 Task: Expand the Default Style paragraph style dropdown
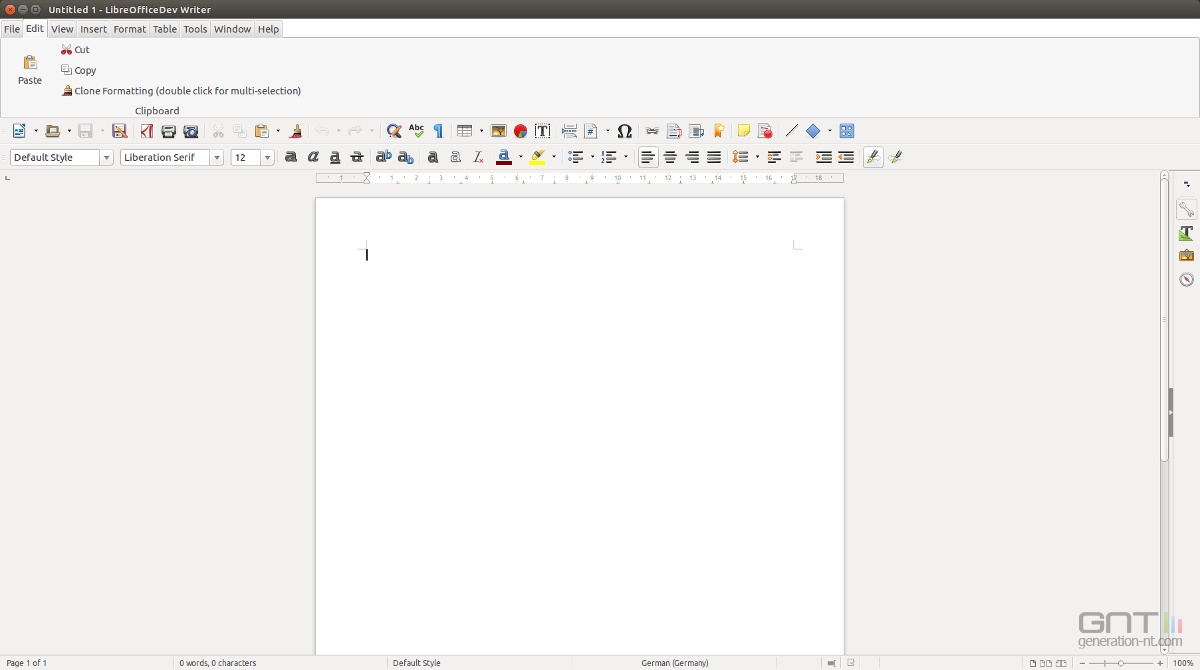(106, 157)
